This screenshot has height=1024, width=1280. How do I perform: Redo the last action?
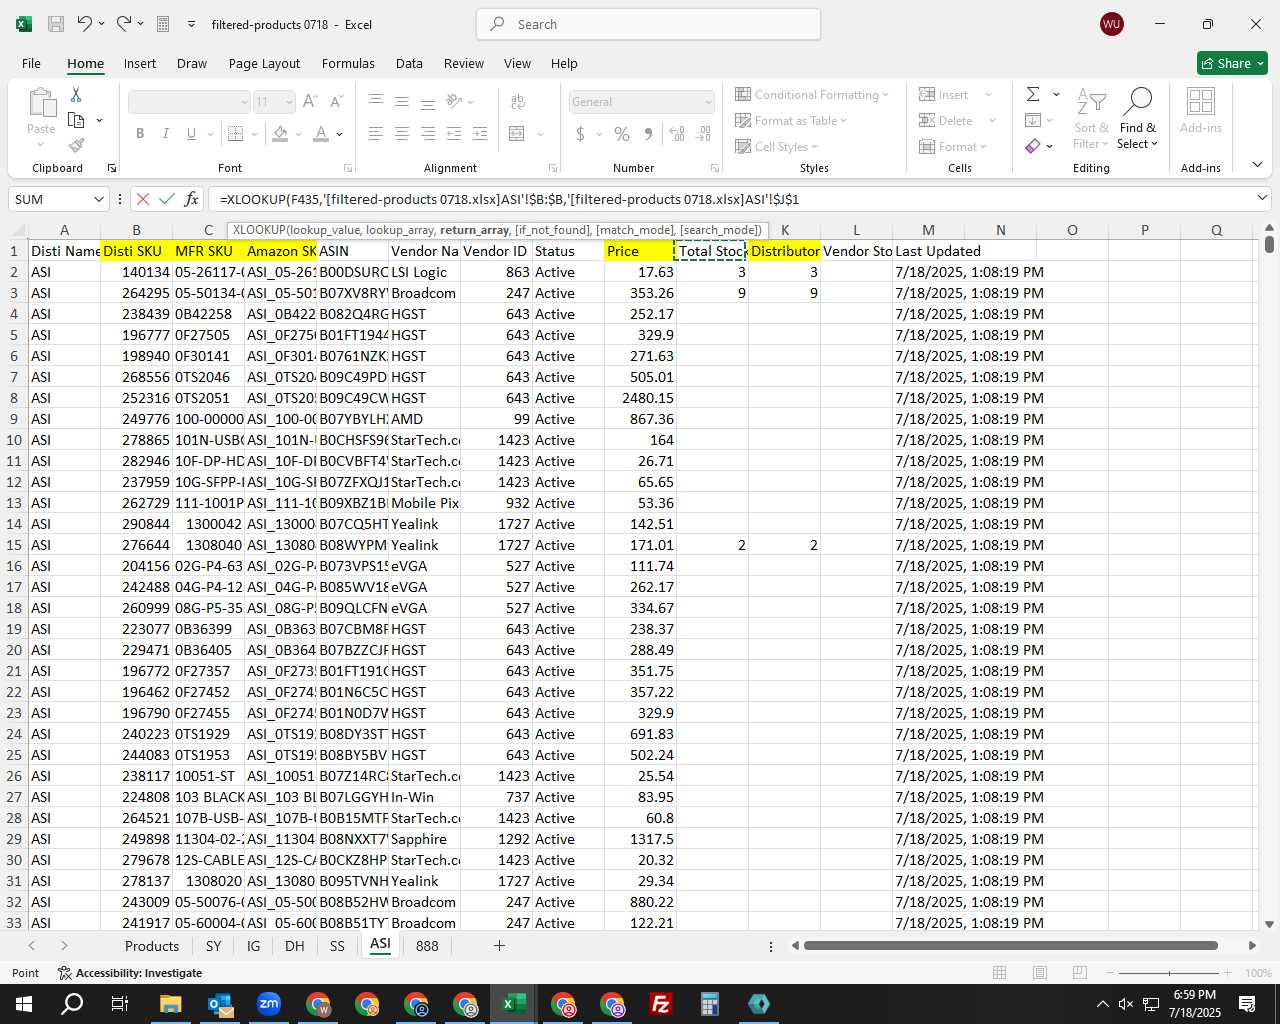click(124, 24)
